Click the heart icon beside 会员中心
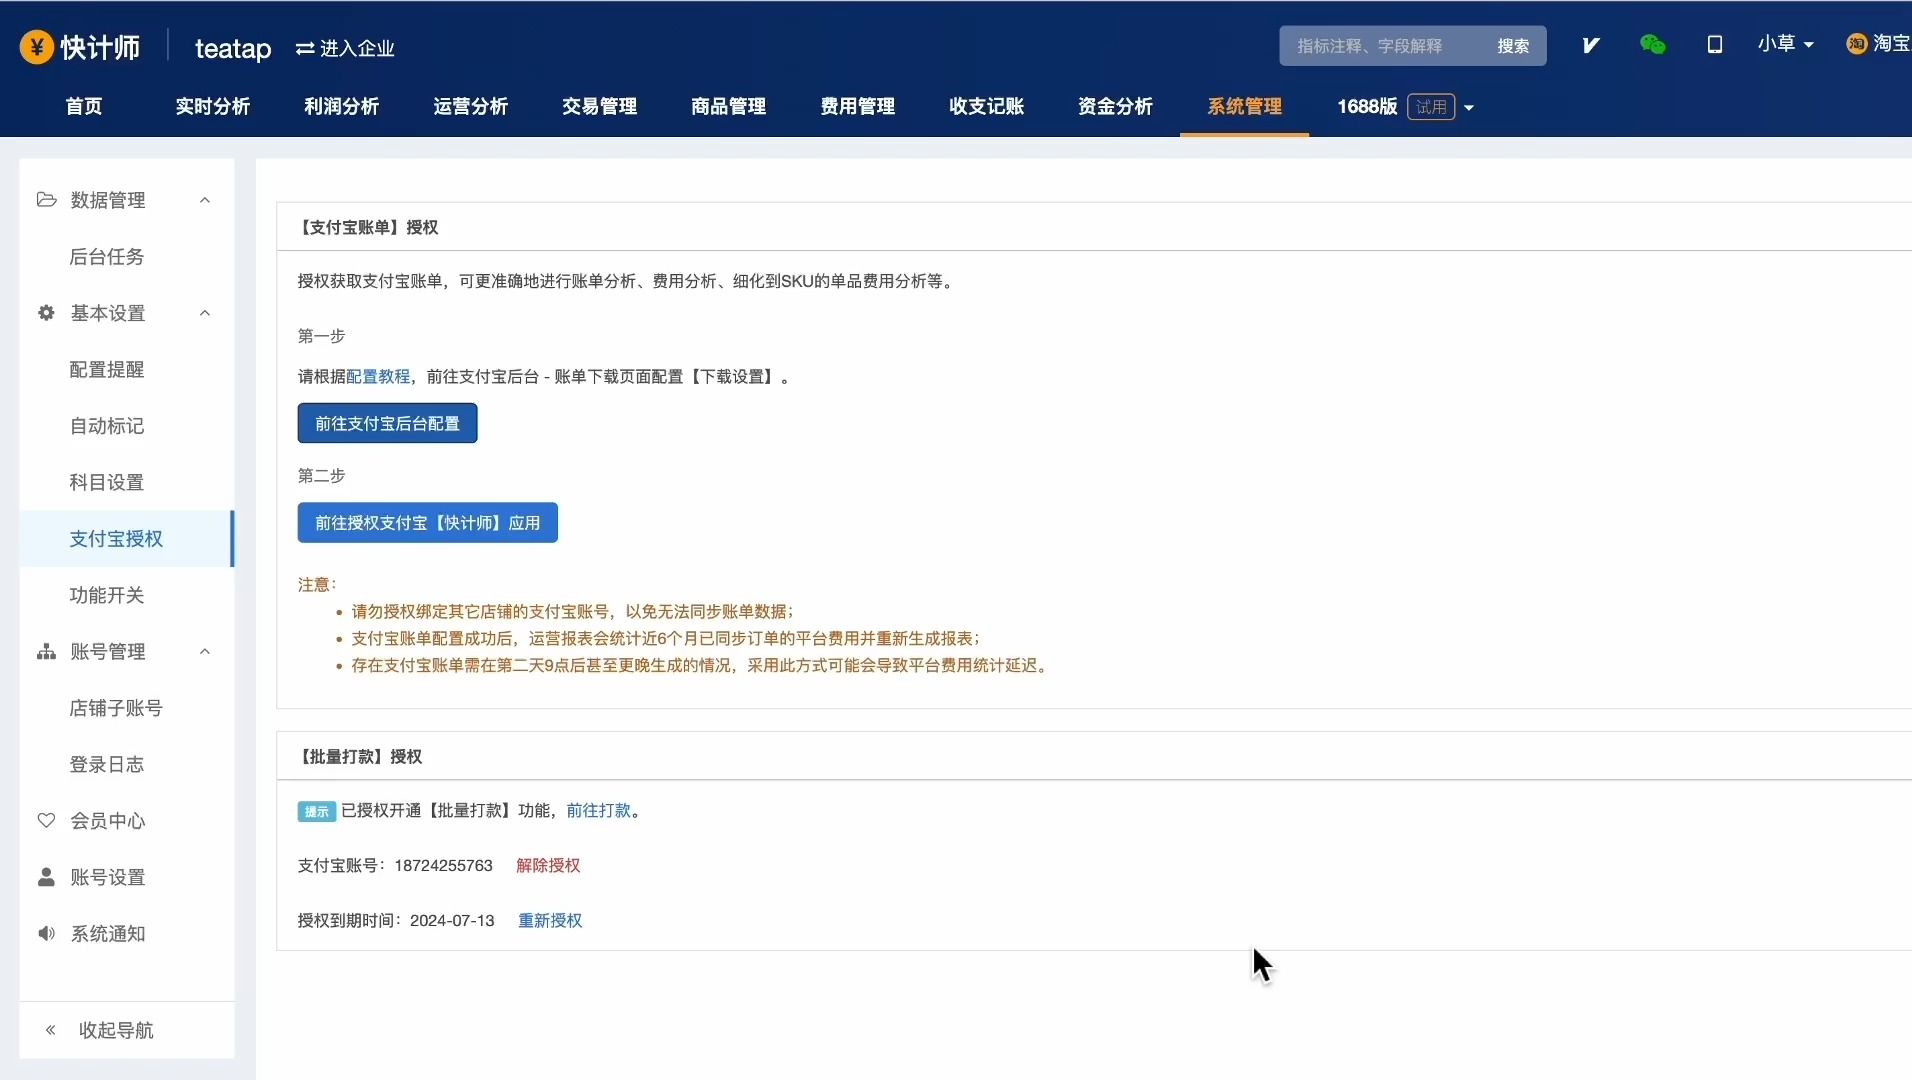 [46, 821]
